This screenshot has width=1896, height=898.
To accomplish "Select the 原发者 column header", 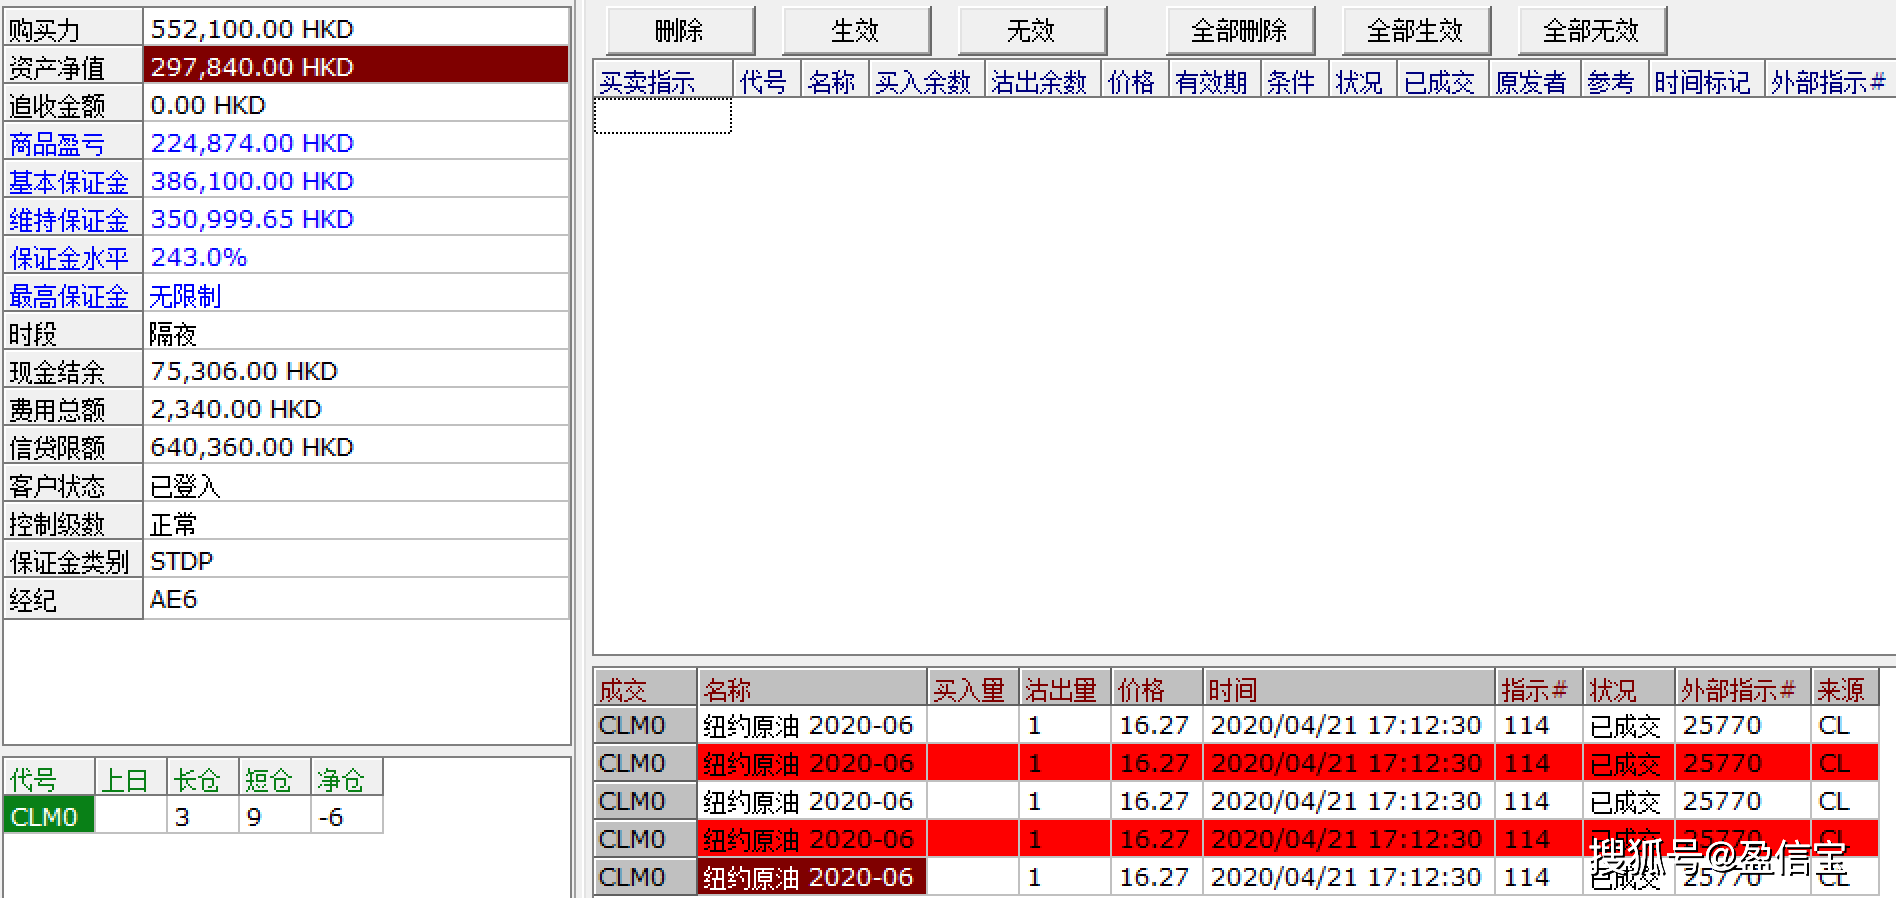I will click(x=1534, y=81).
